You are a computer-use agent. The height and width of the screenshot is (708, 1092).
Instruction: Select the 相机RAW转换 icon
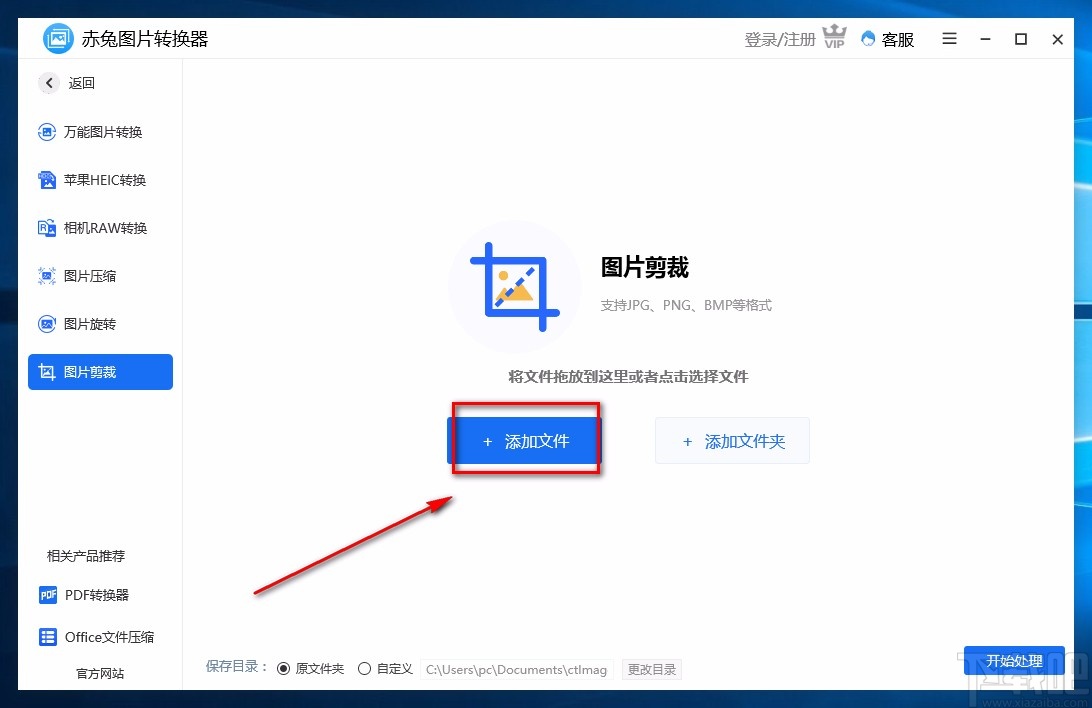pyautogui.click(x=45, y=228)
